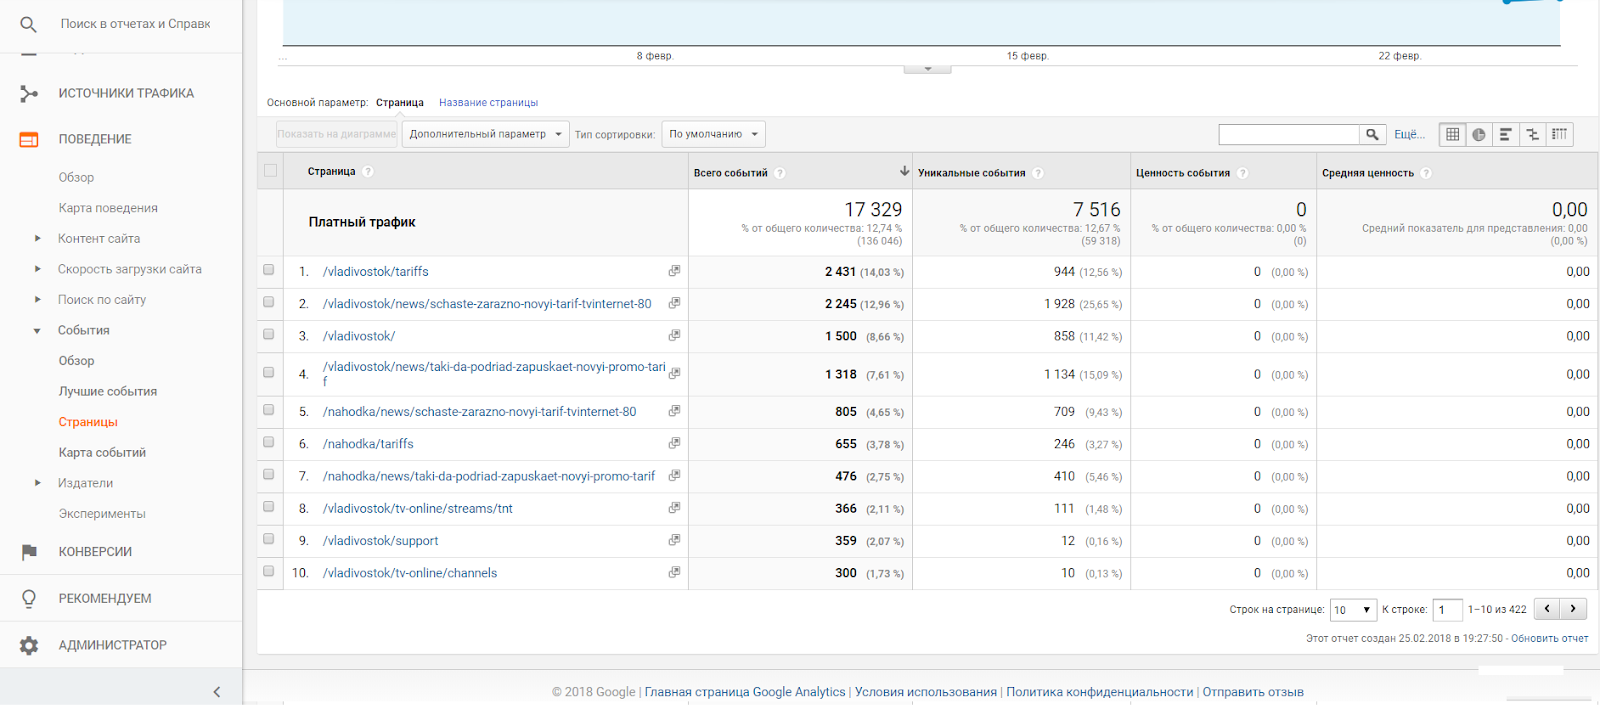Check the box for /vladivostok/tariffs row
1600x709 pixels.
pyautogui.click(x=268, y=270)
